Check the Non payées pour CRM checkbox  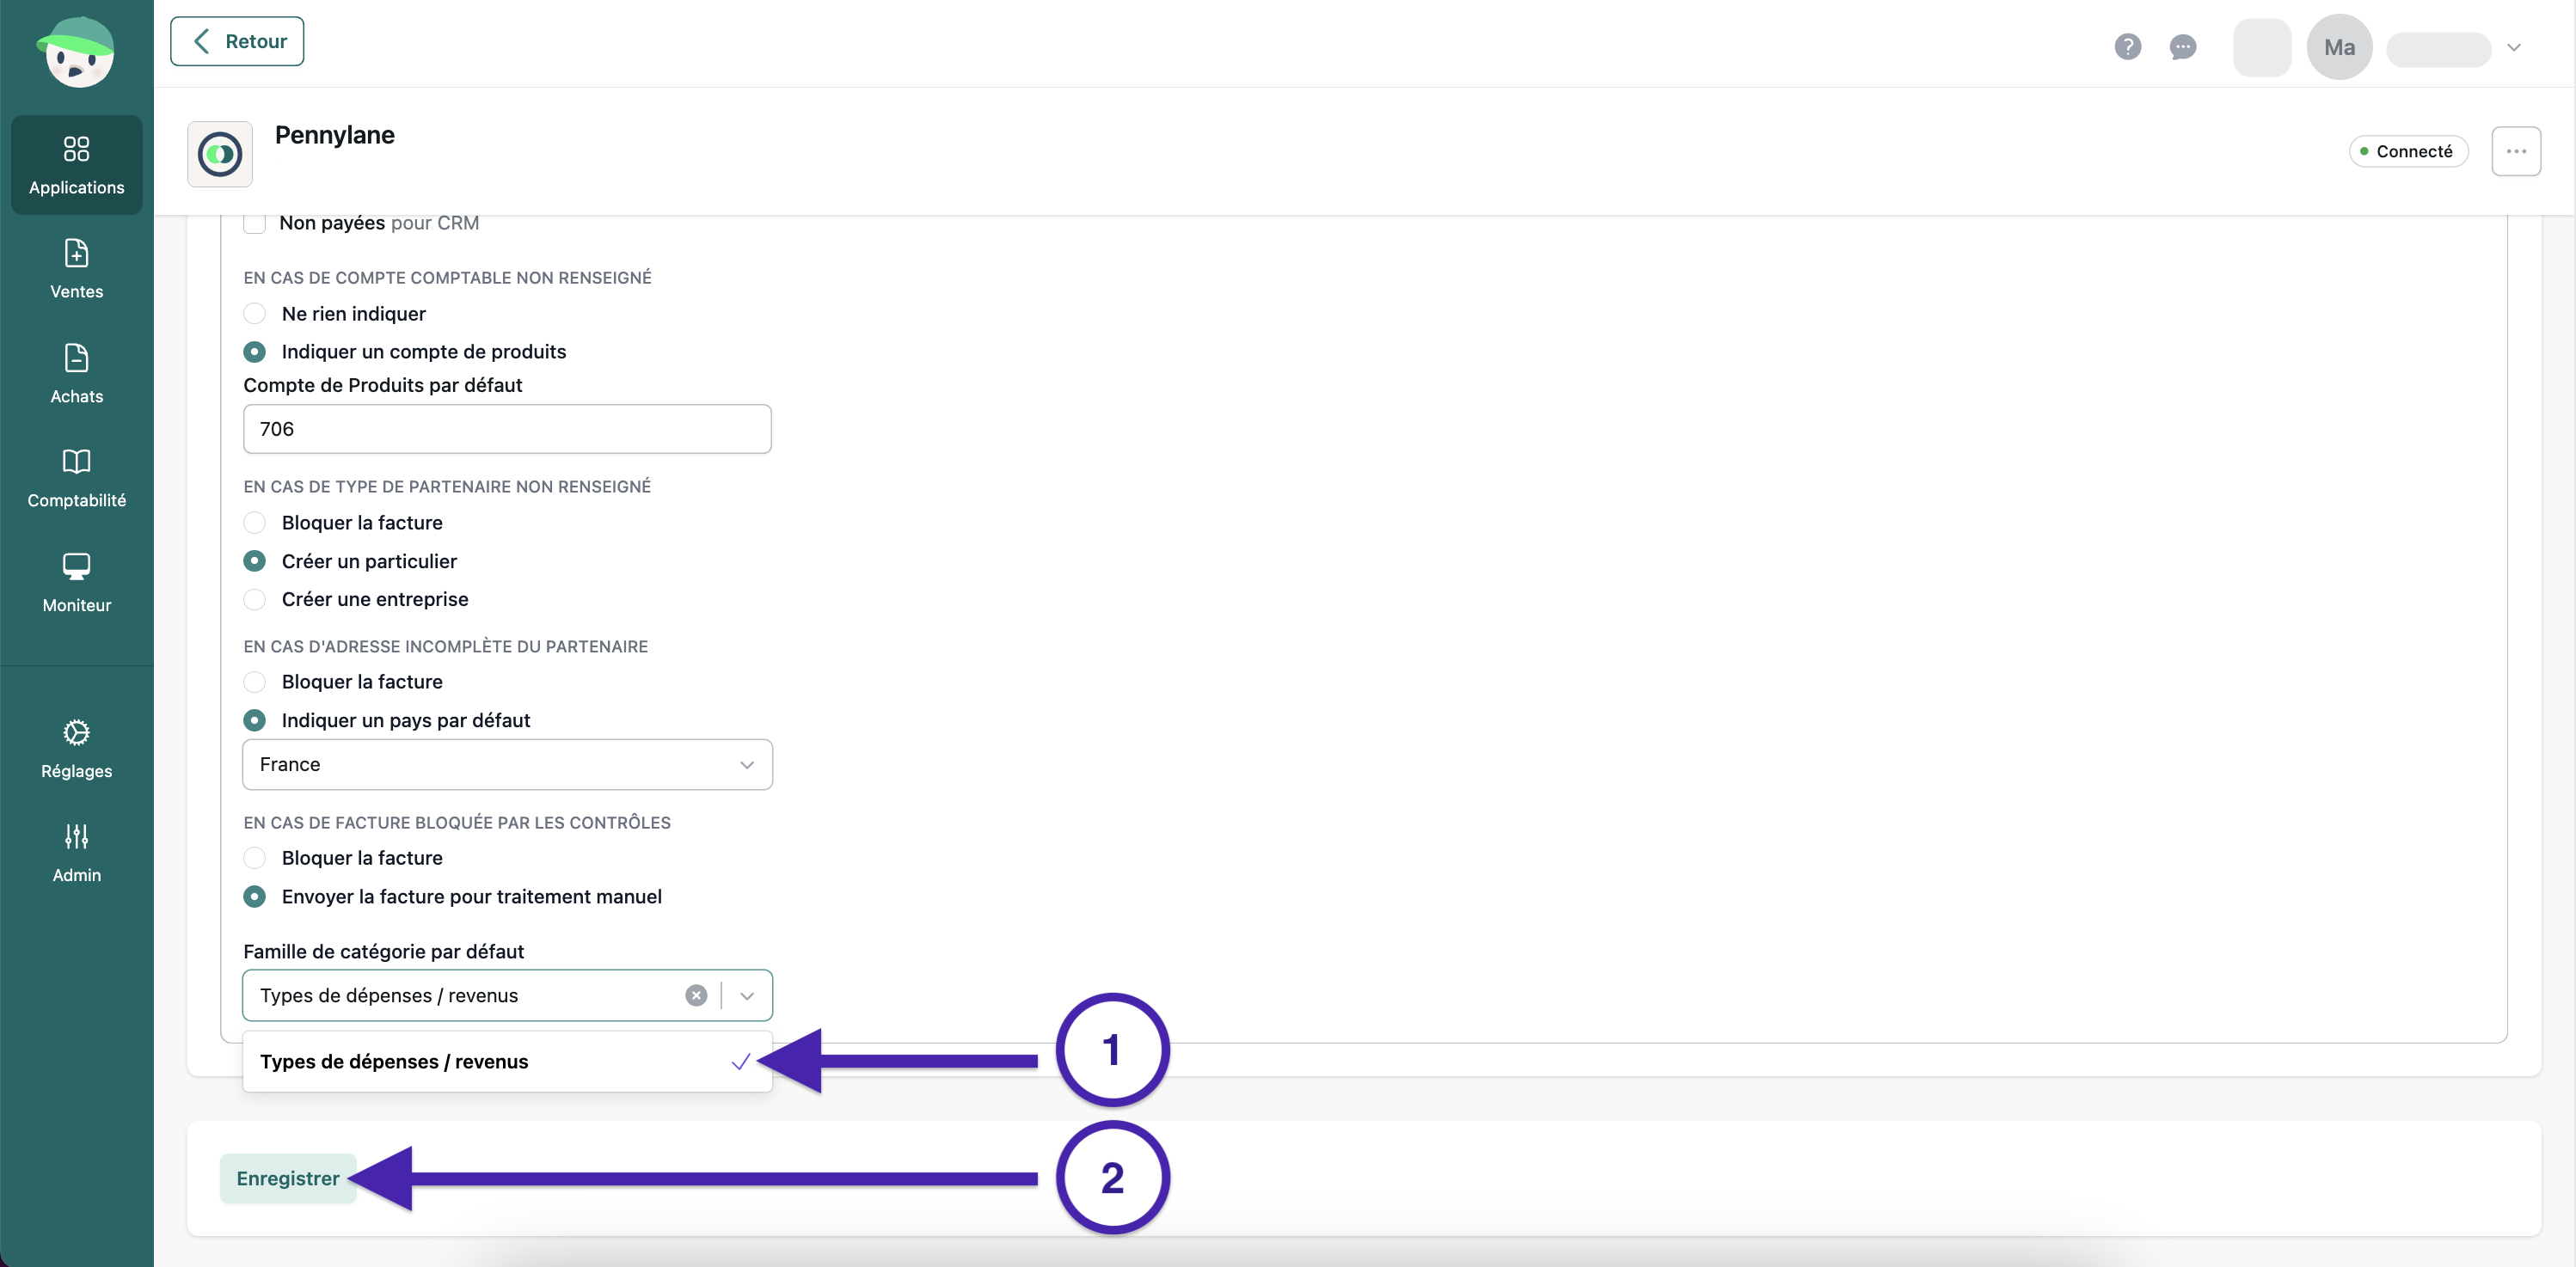tap(255, 223)
